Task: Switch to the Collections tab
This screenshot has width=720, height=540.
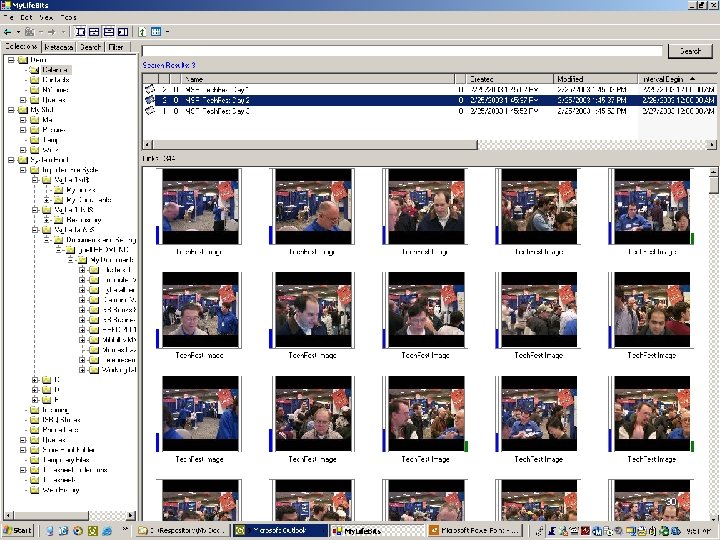Action: tap(21, 46)
